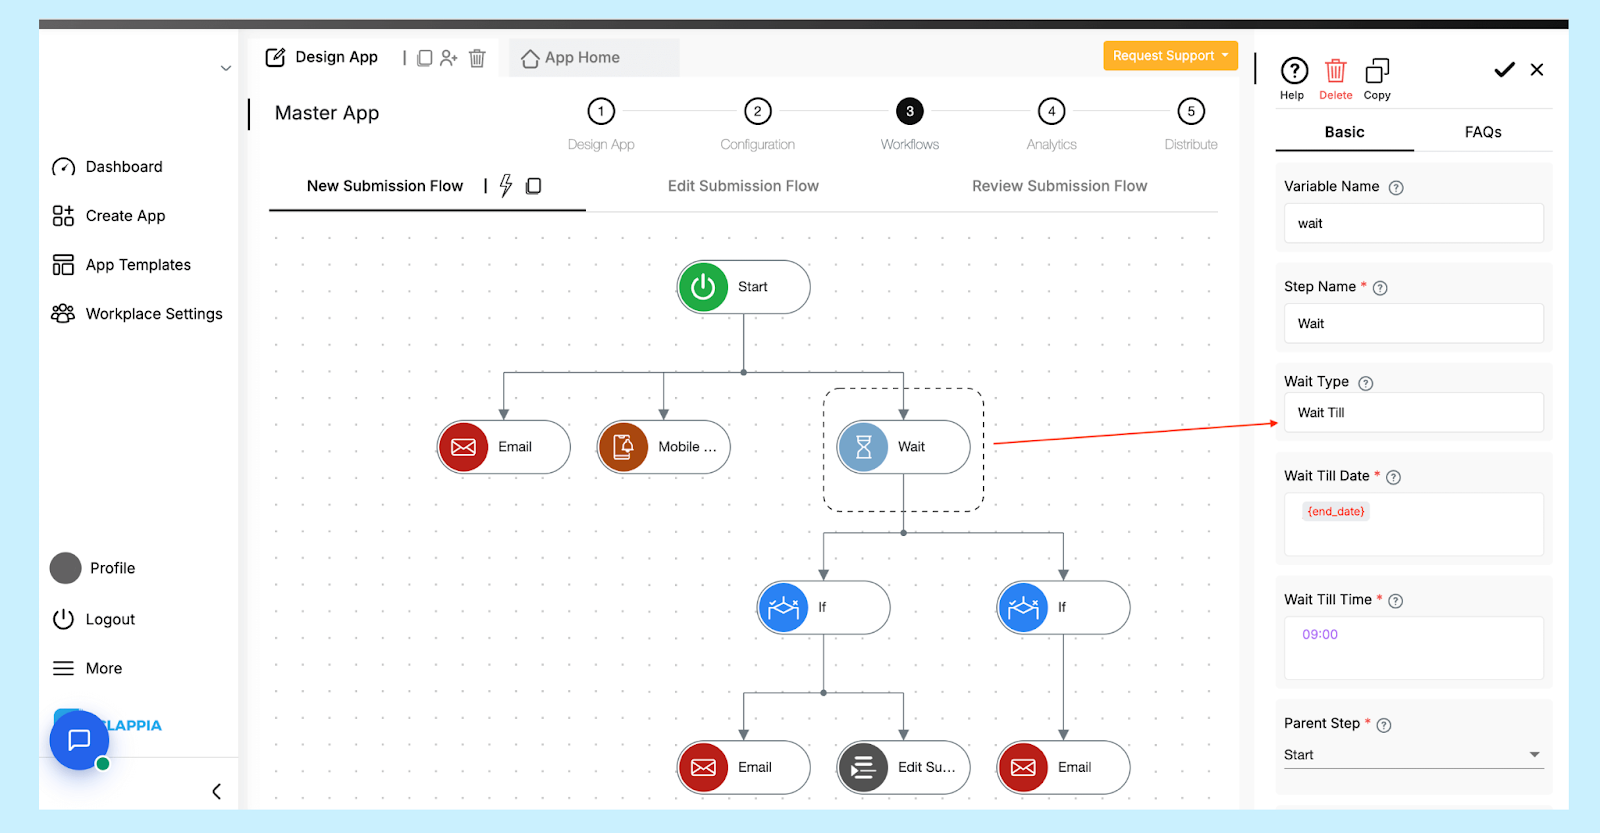This screenshot has height=833, width=1600.
Task: Open the Edit Submission Flow tab
Action: [x=743, y=186]
